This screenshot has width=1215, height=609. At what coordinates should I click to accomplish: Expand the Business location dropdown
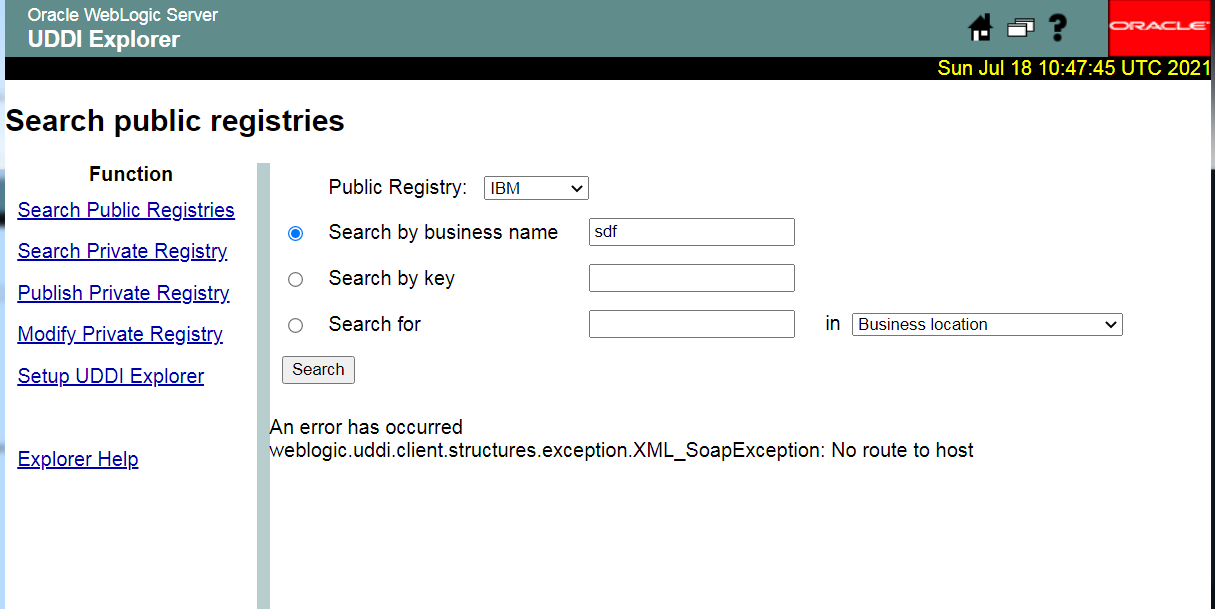pyautogui.click(x=987, y=324)
